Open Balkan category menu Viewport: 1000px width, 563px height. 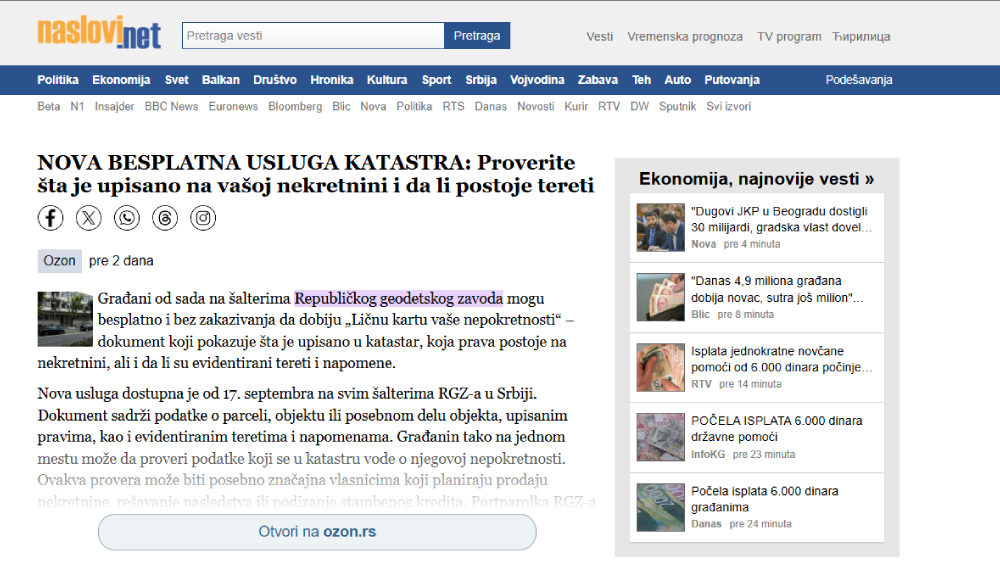click(x=221, y=80)
